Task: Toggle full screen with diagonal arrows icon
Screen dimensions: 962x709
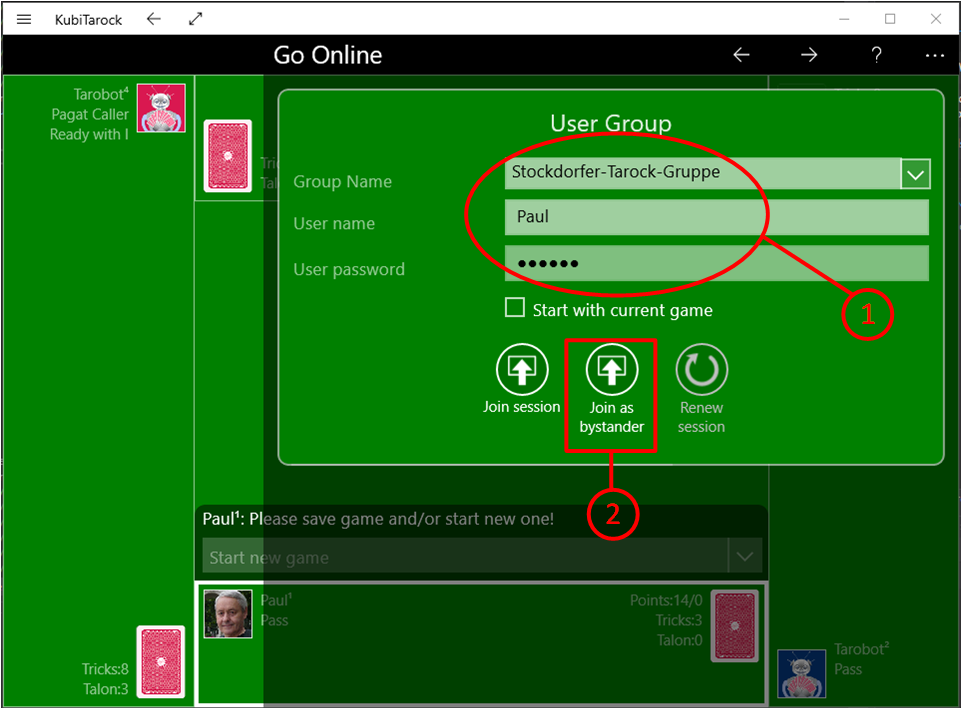Action: tap(196, 19)
